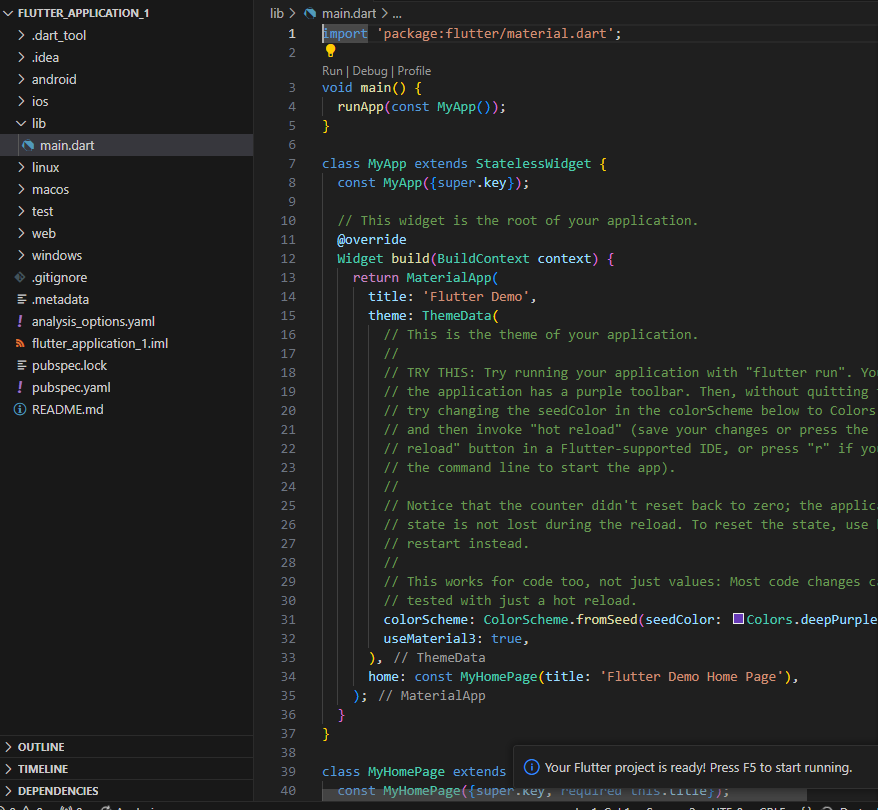Click 'Flutter Demo Home Page' string on line 34
This screenshot has width=878, height=810.
692,676
